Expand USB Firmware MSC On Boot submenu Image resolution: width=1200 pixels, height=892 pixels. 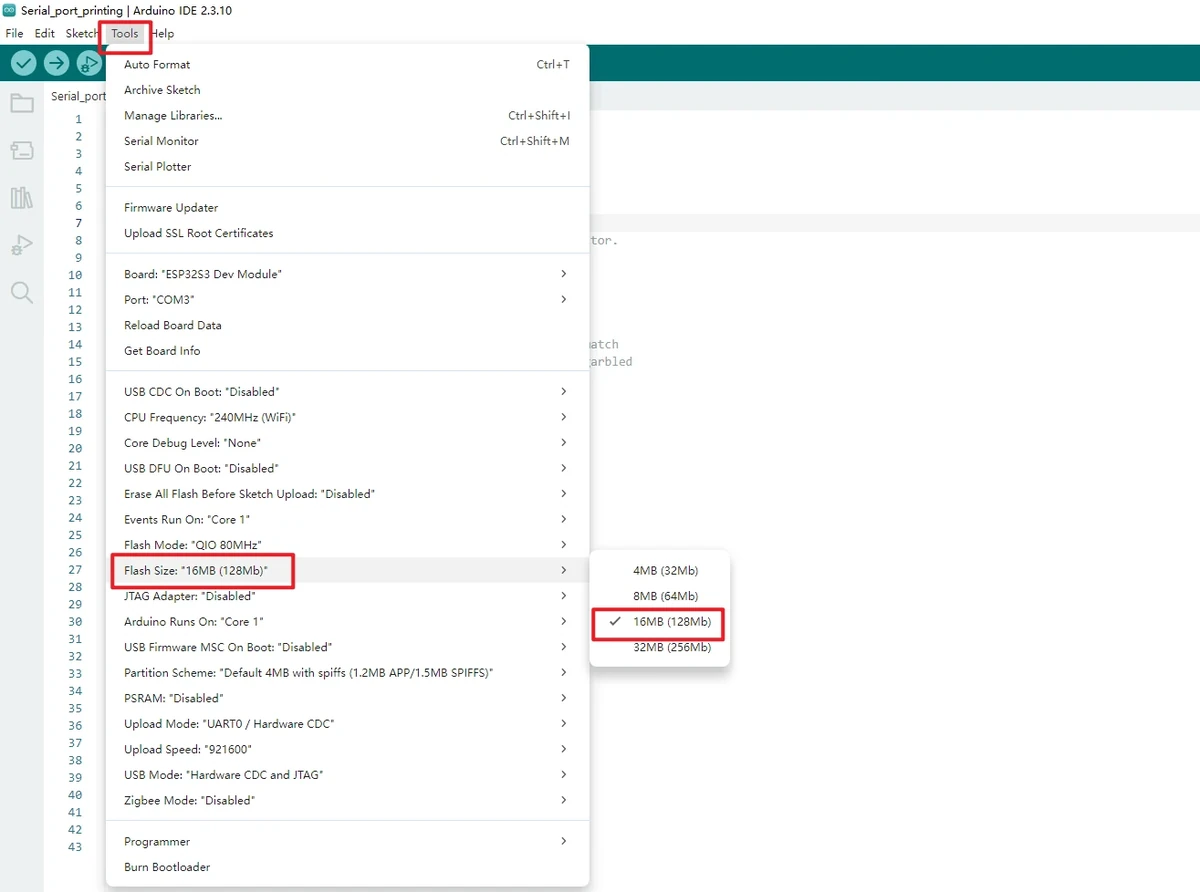pyautogui.click(x=348, y=647)
